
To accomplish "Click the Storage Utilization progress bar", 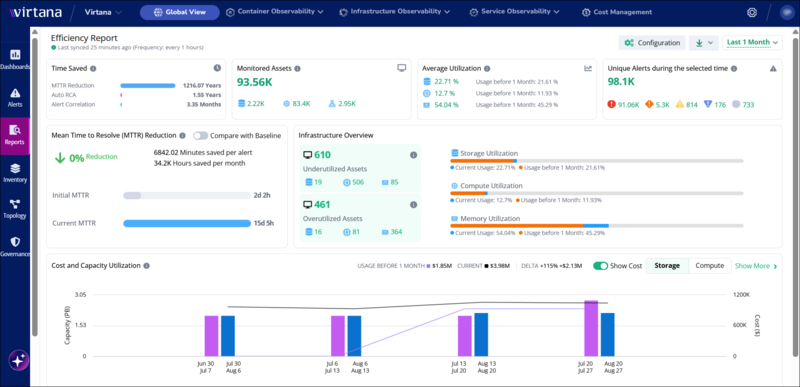I will [x=596, y=161].
